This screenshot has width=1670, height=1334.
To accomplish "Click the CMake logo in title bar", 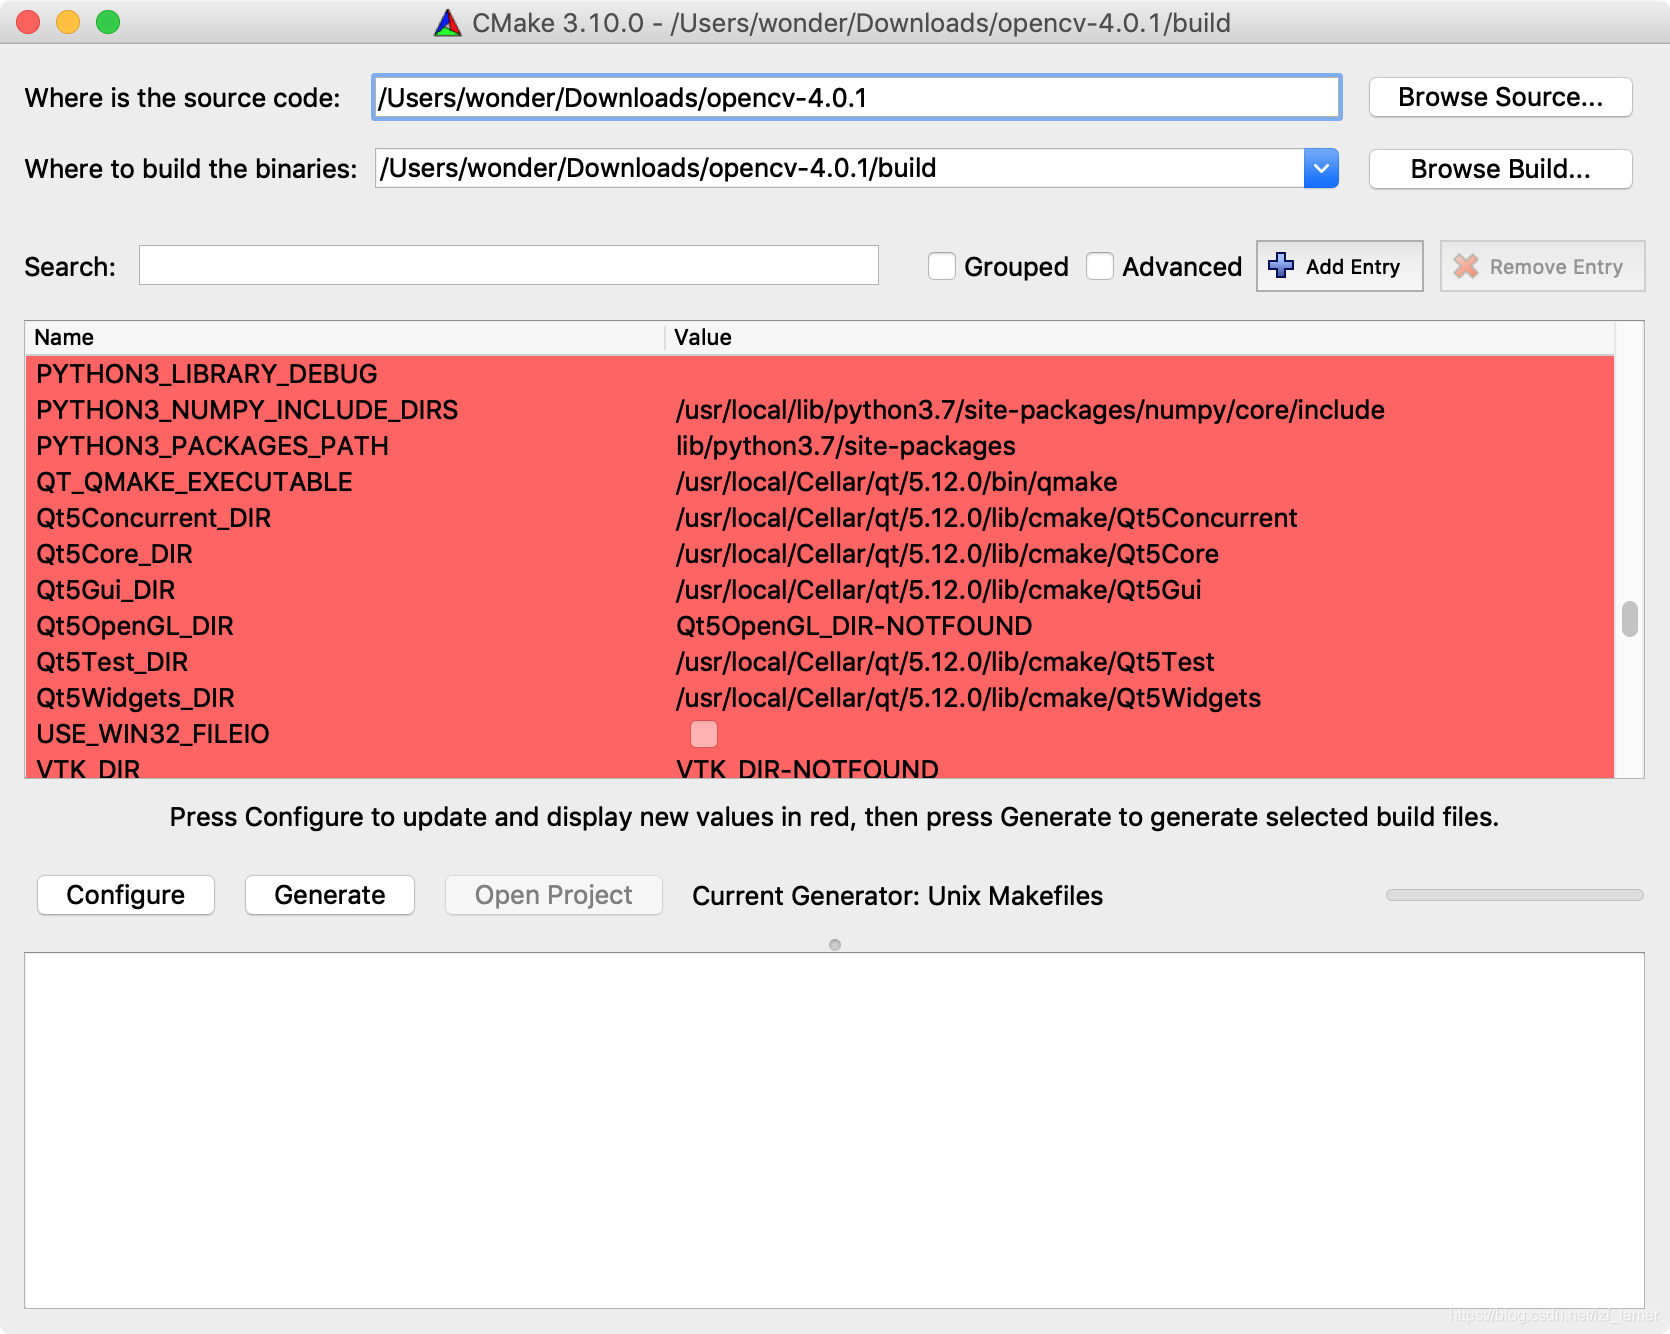I will coord(448,23).
